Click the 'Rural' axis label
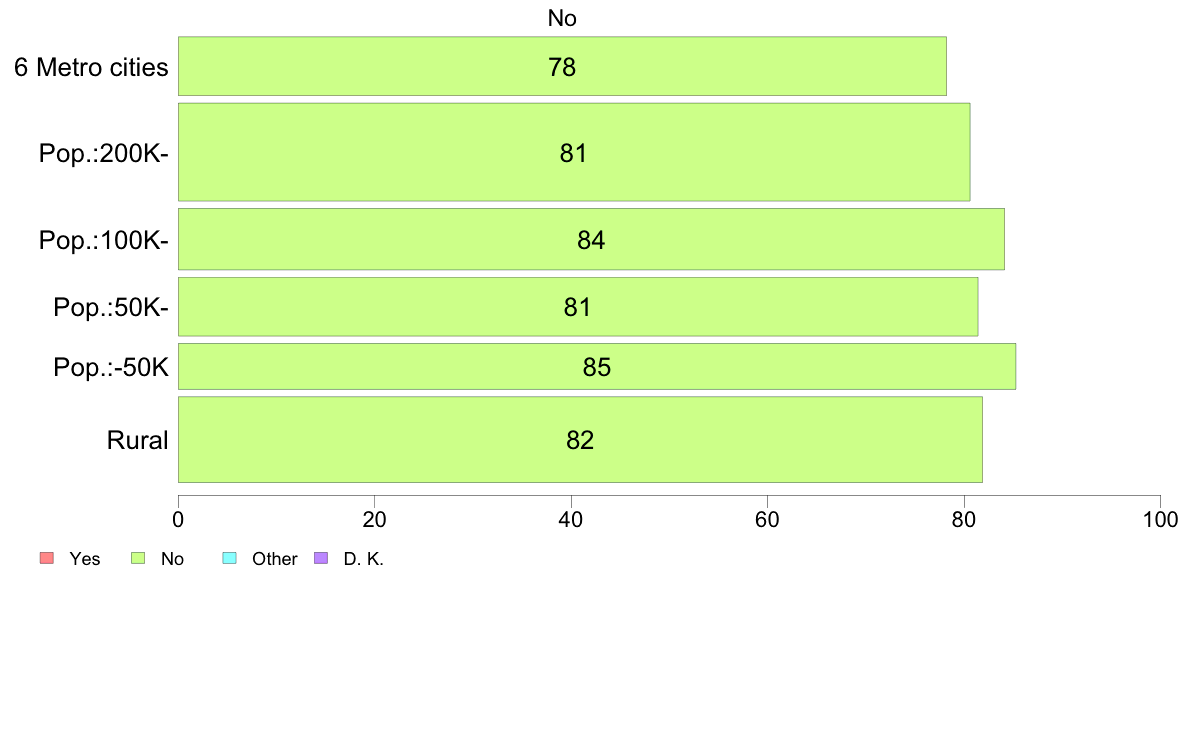 (x=137, y=440)
